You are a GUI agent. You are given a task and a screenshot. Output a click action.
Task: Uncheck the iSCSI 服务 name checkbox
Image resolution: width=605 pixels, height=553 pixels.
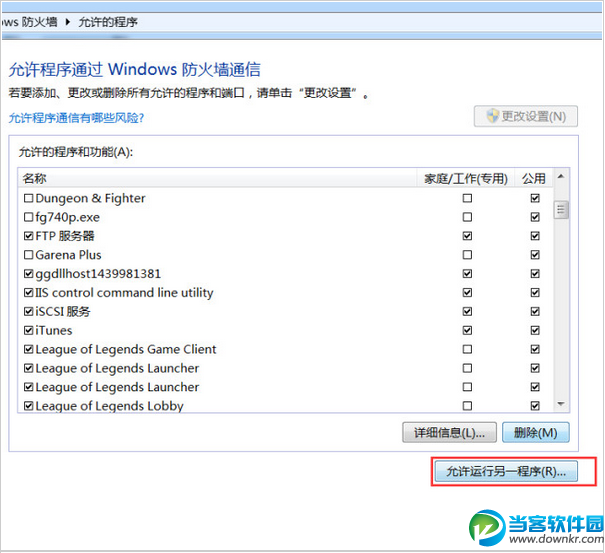click(29, 311)
